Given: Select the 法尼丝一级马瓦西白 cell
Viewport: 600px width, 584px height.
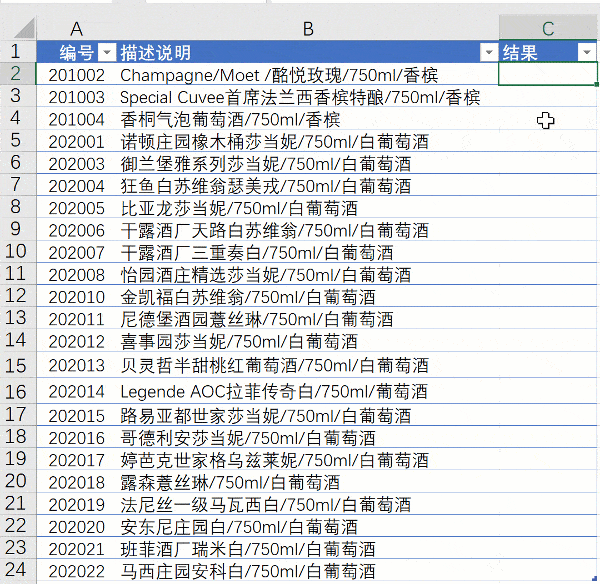Looking at the screenshot, I should [x=308, y=504].
